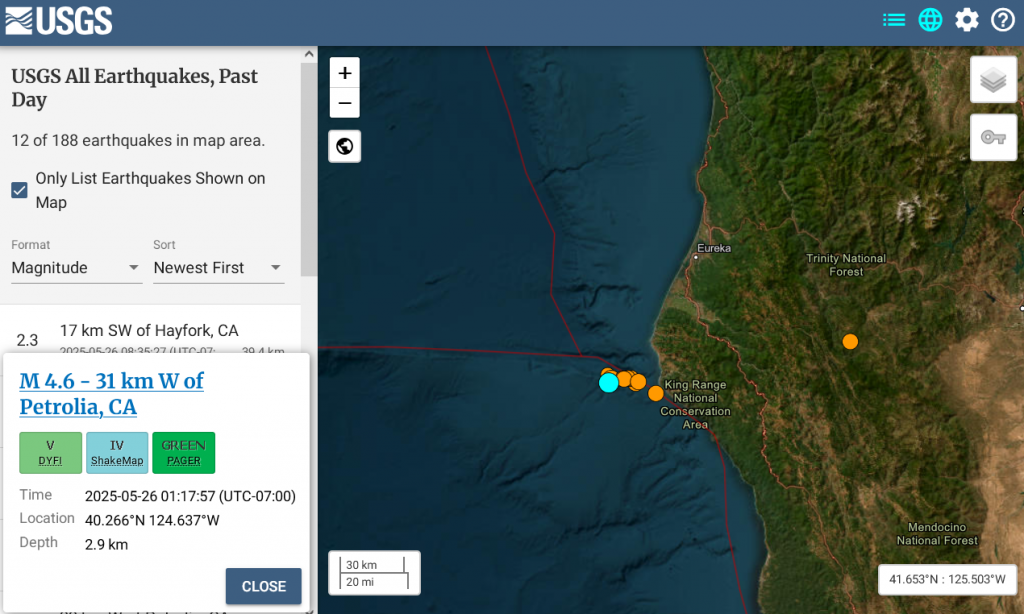Click the zoom-to-world globe button
Viewport: 1024px width, 614px height.
345,146
